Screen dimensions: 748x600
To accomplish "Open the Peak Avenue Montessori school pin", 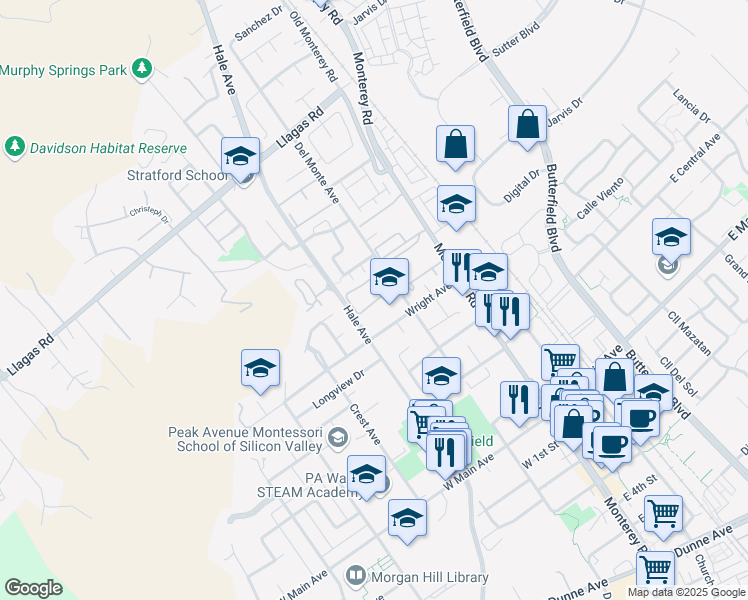I will [x=338, y=437].
